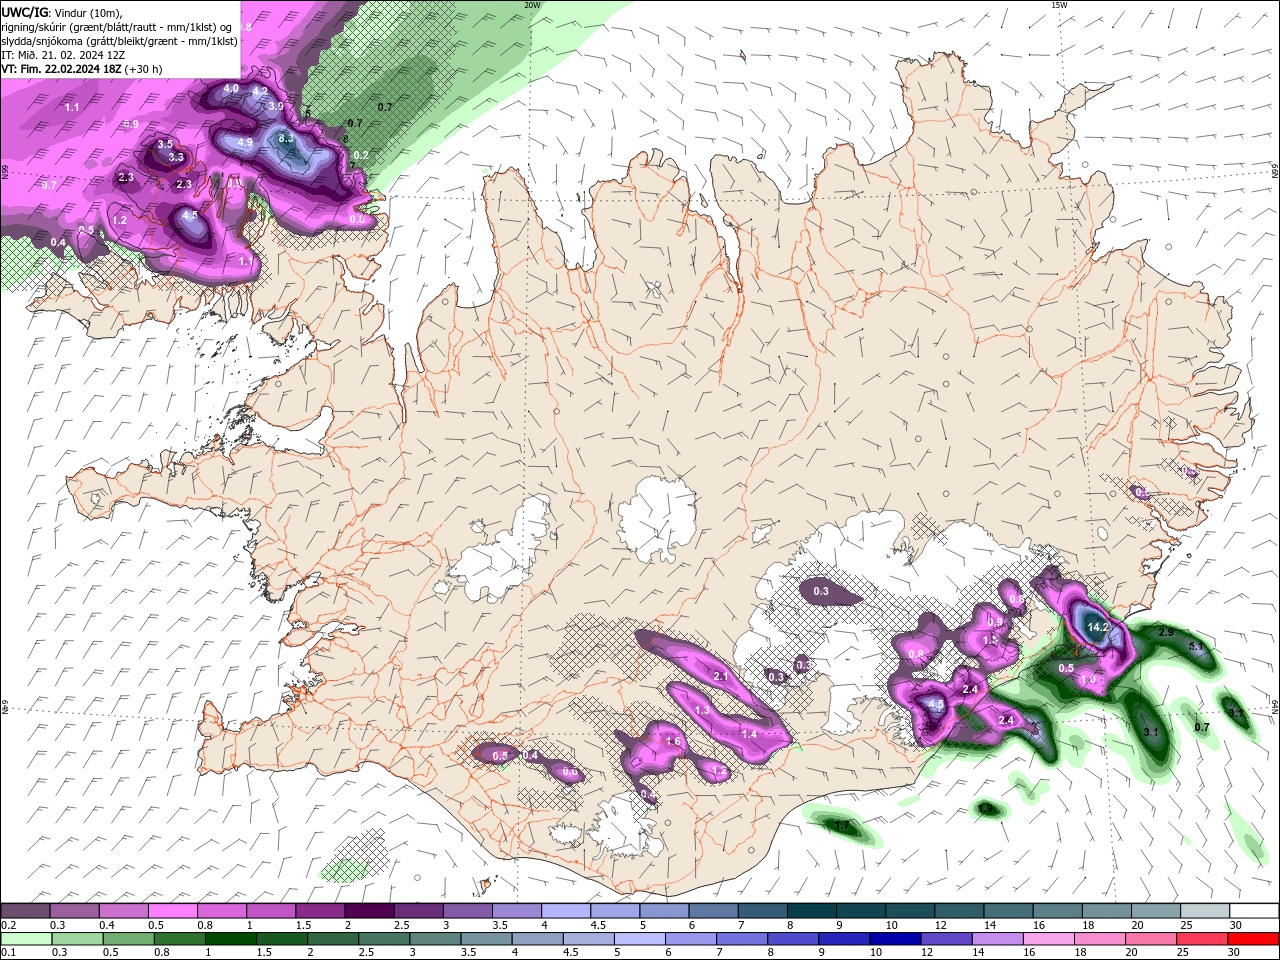
Task: Click the 4.9 value on the map
Action: tap(245, 143)
